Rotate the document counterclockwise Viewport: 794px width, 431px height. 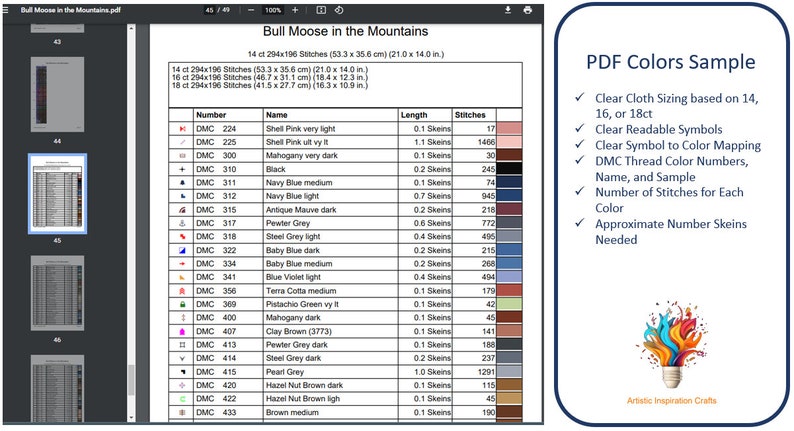click(x=339, y=10)
